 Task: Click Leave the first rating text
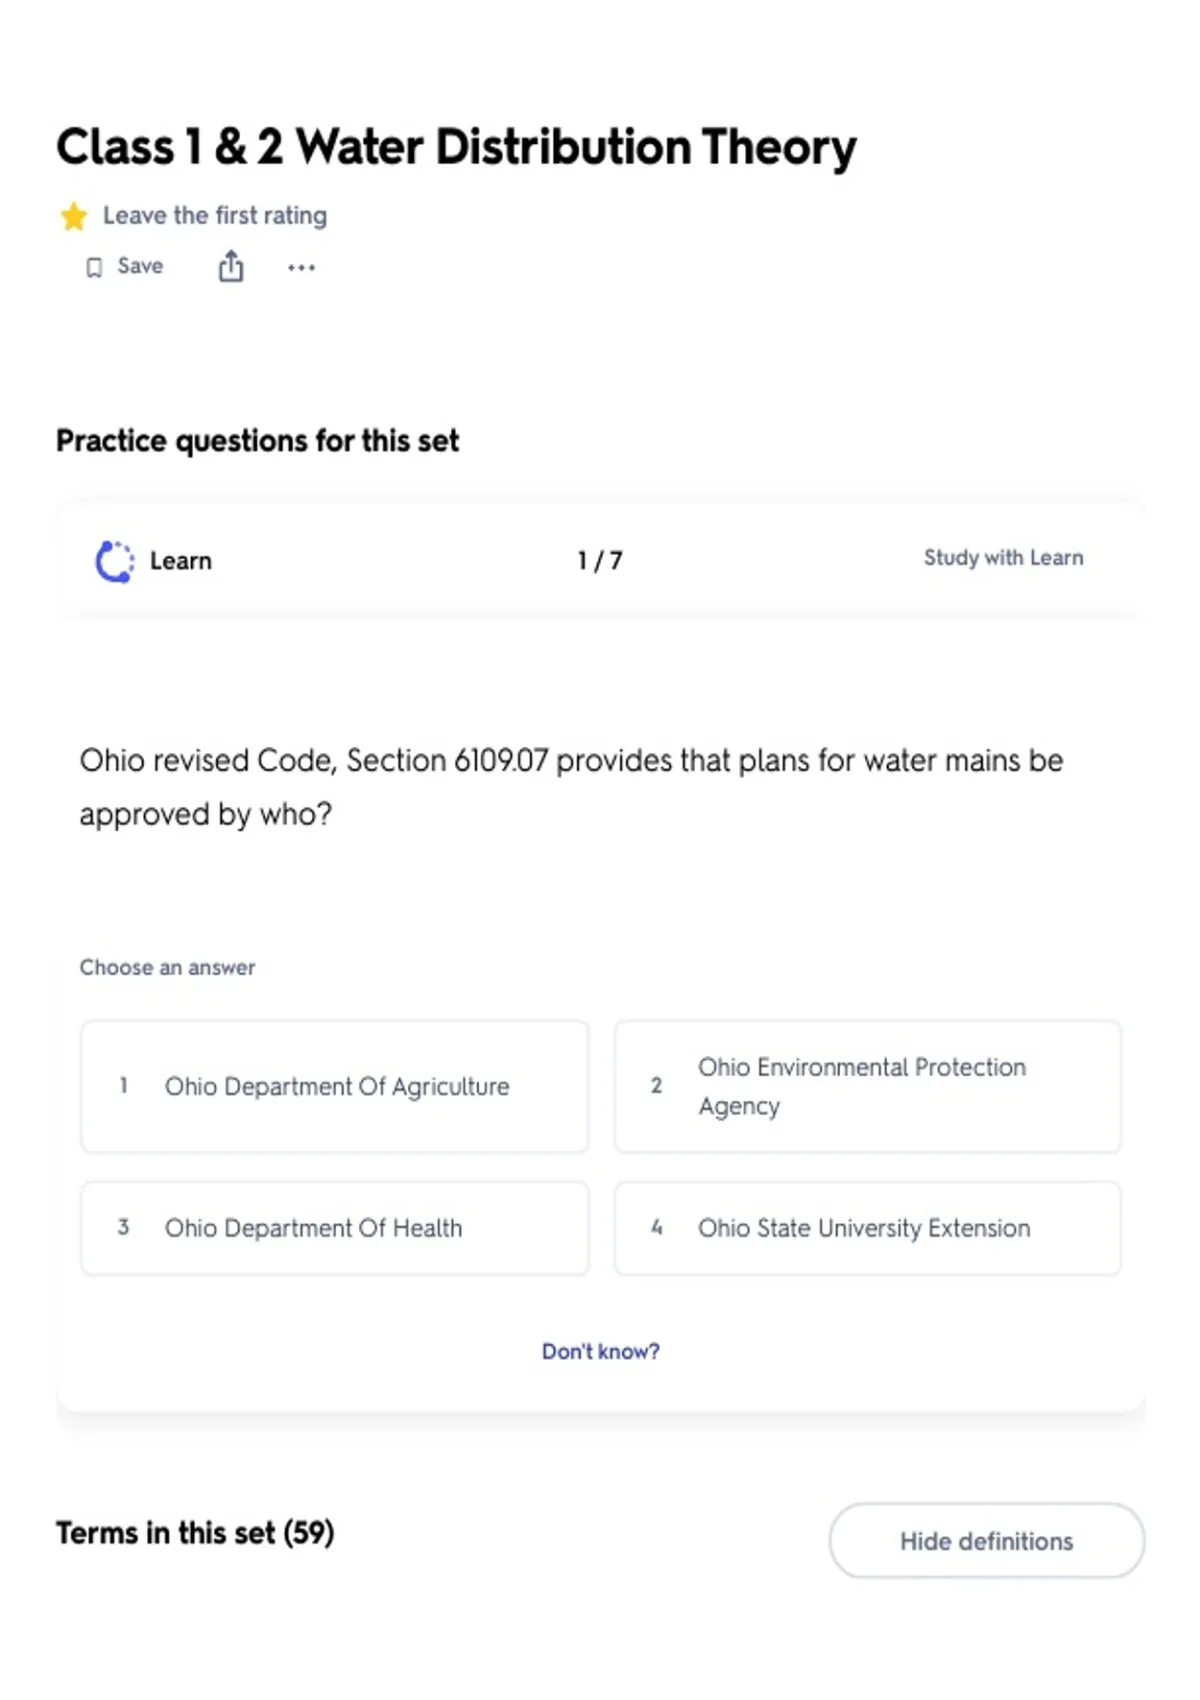(215, 216)
